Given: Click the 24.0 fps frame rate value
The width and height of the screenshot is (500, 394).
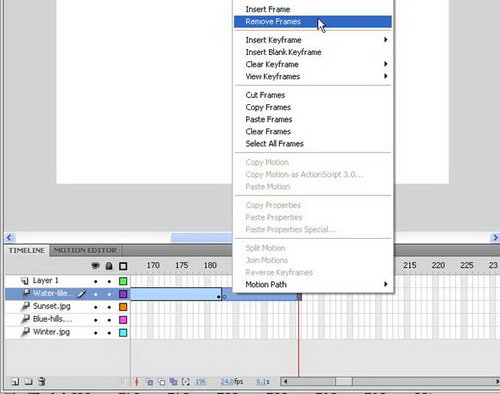Looking at the screenshot, I should [x=232, y=382].
